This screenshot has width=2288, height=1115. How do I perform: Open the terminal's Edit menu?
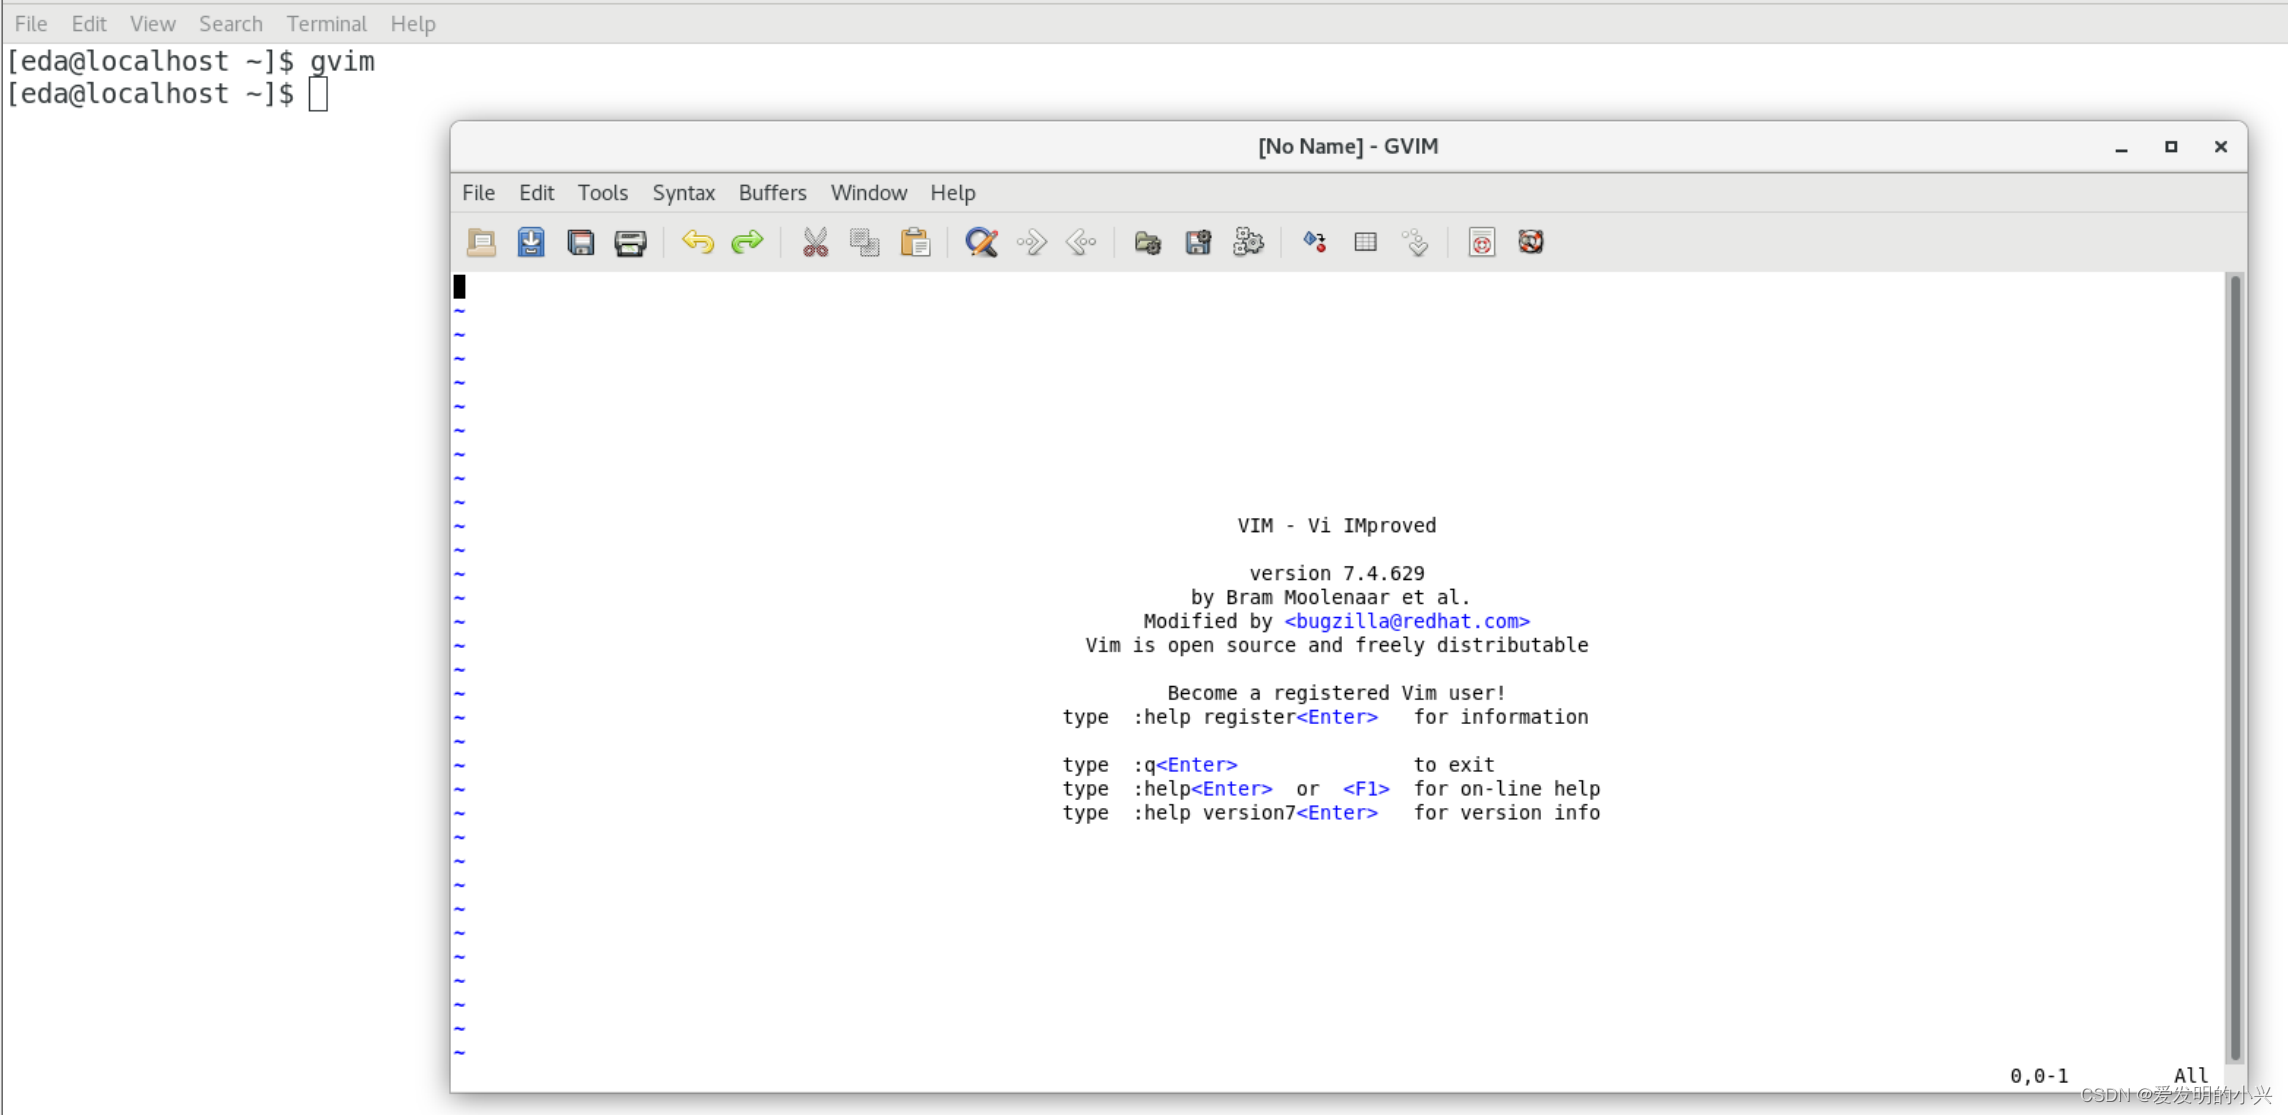pos(89,23)
